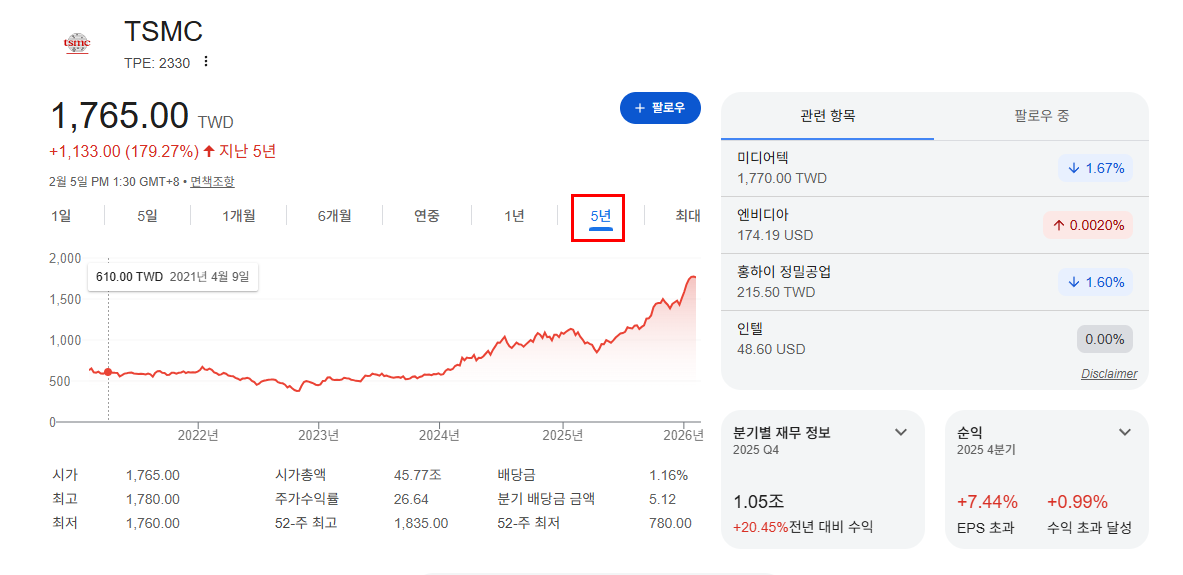Expand the 분기별 재무 정보 card chevron

[x=900, y=432]
